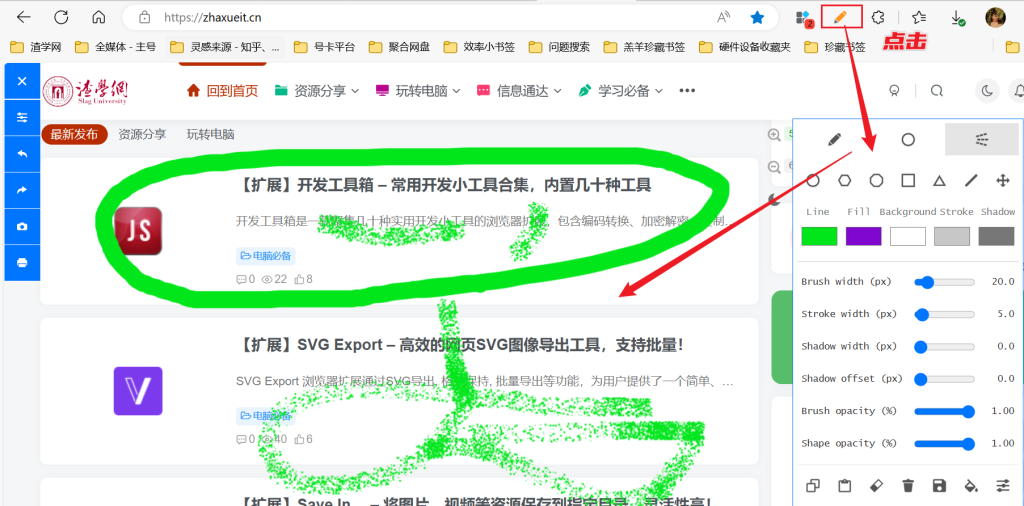Activate the move arrows tool
Viewport: 1024px width, 506px height.
coord(1002,181)
